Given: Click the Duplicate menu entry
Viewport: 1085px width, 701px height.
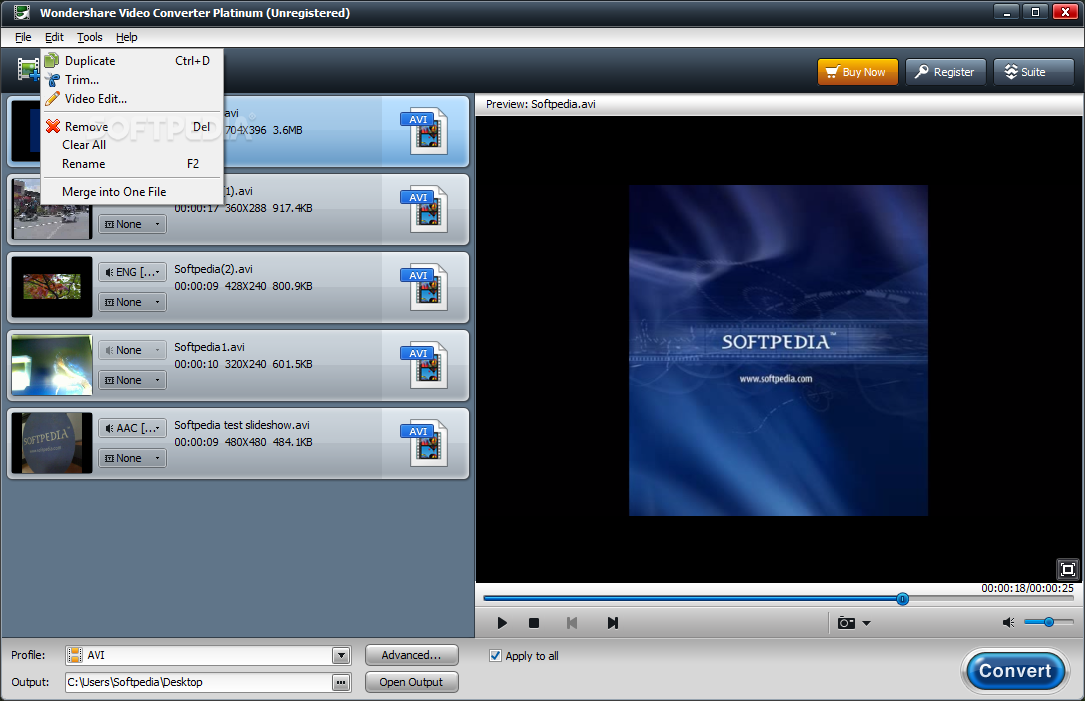Looking at the screenshot, I should [x=131, y=61].
